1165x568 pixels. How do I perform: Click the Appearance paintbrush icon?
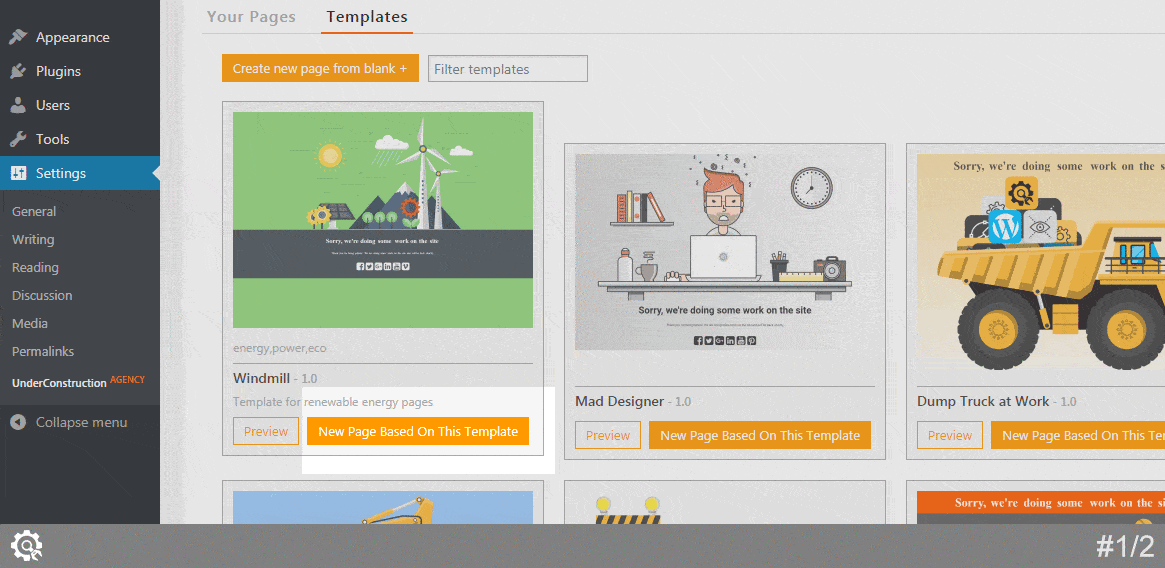tap(18, 37)
